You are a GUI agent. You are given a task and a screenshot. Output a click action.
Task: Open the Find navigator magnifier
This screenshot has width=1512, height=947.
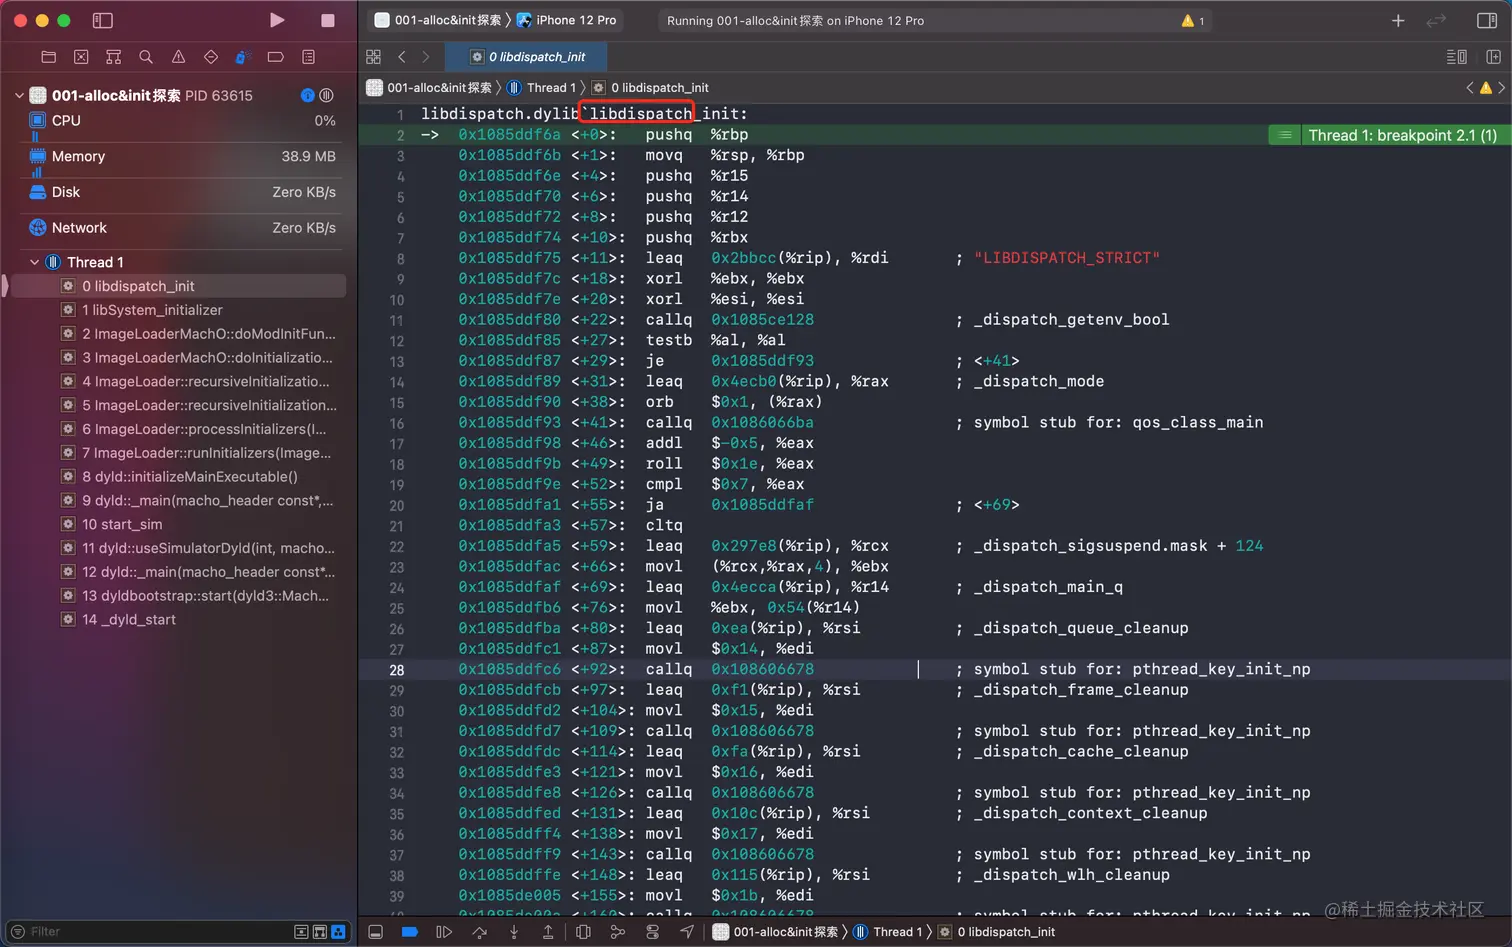click(x=146, y=57)
